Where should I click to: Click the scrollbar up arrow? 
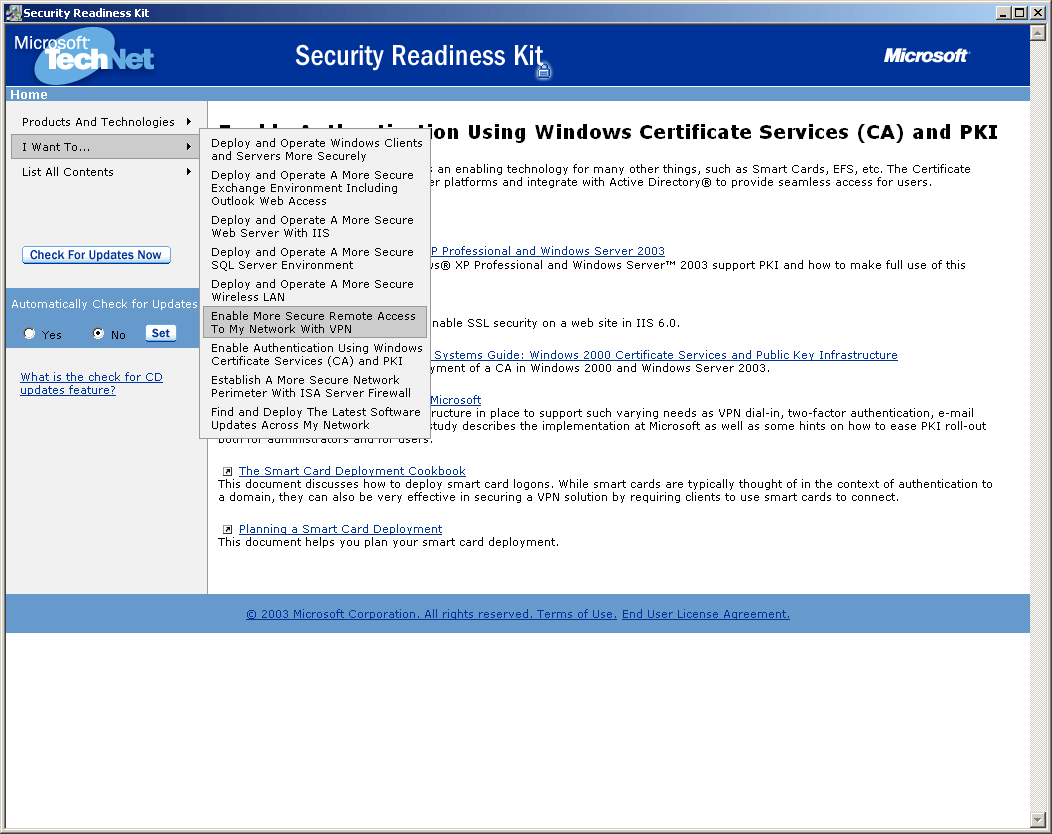click(1038, 32)
